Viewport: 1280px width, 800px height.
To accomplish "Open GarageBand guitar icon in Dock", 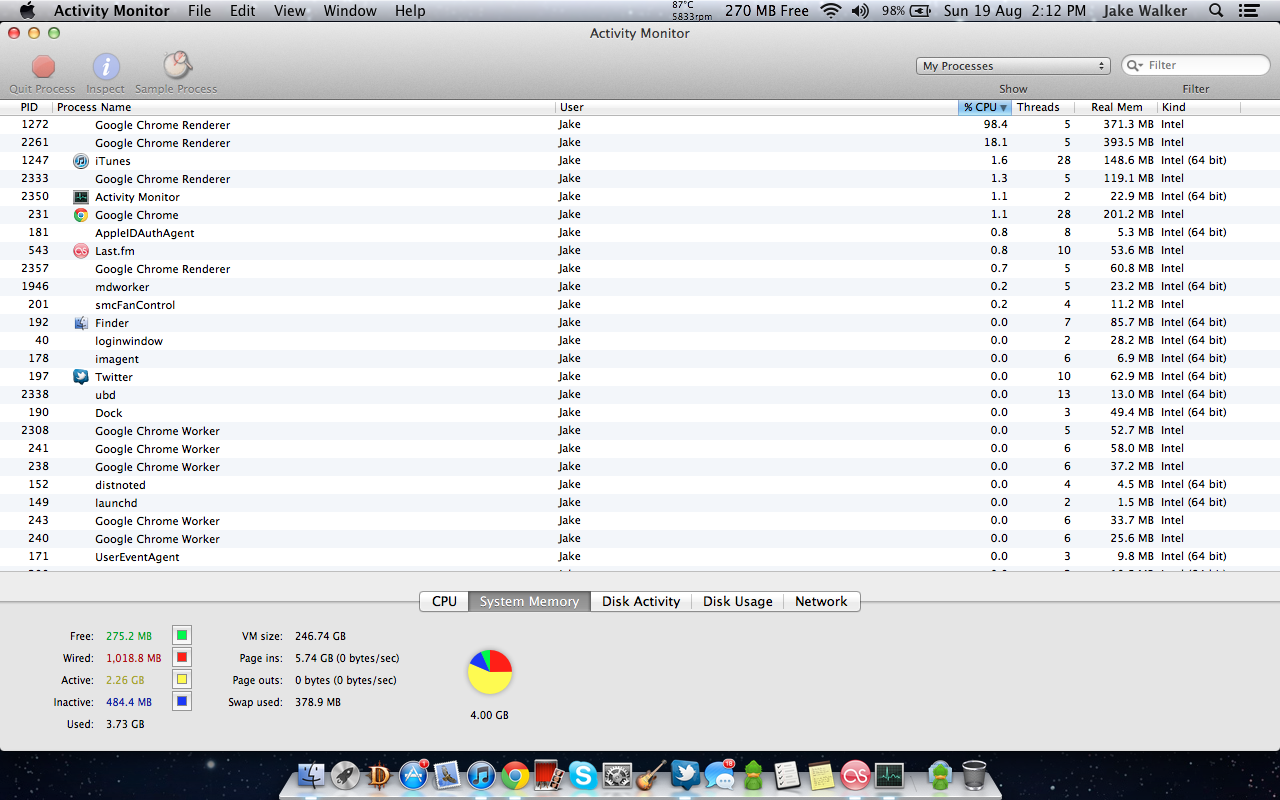I will (651, 775).
